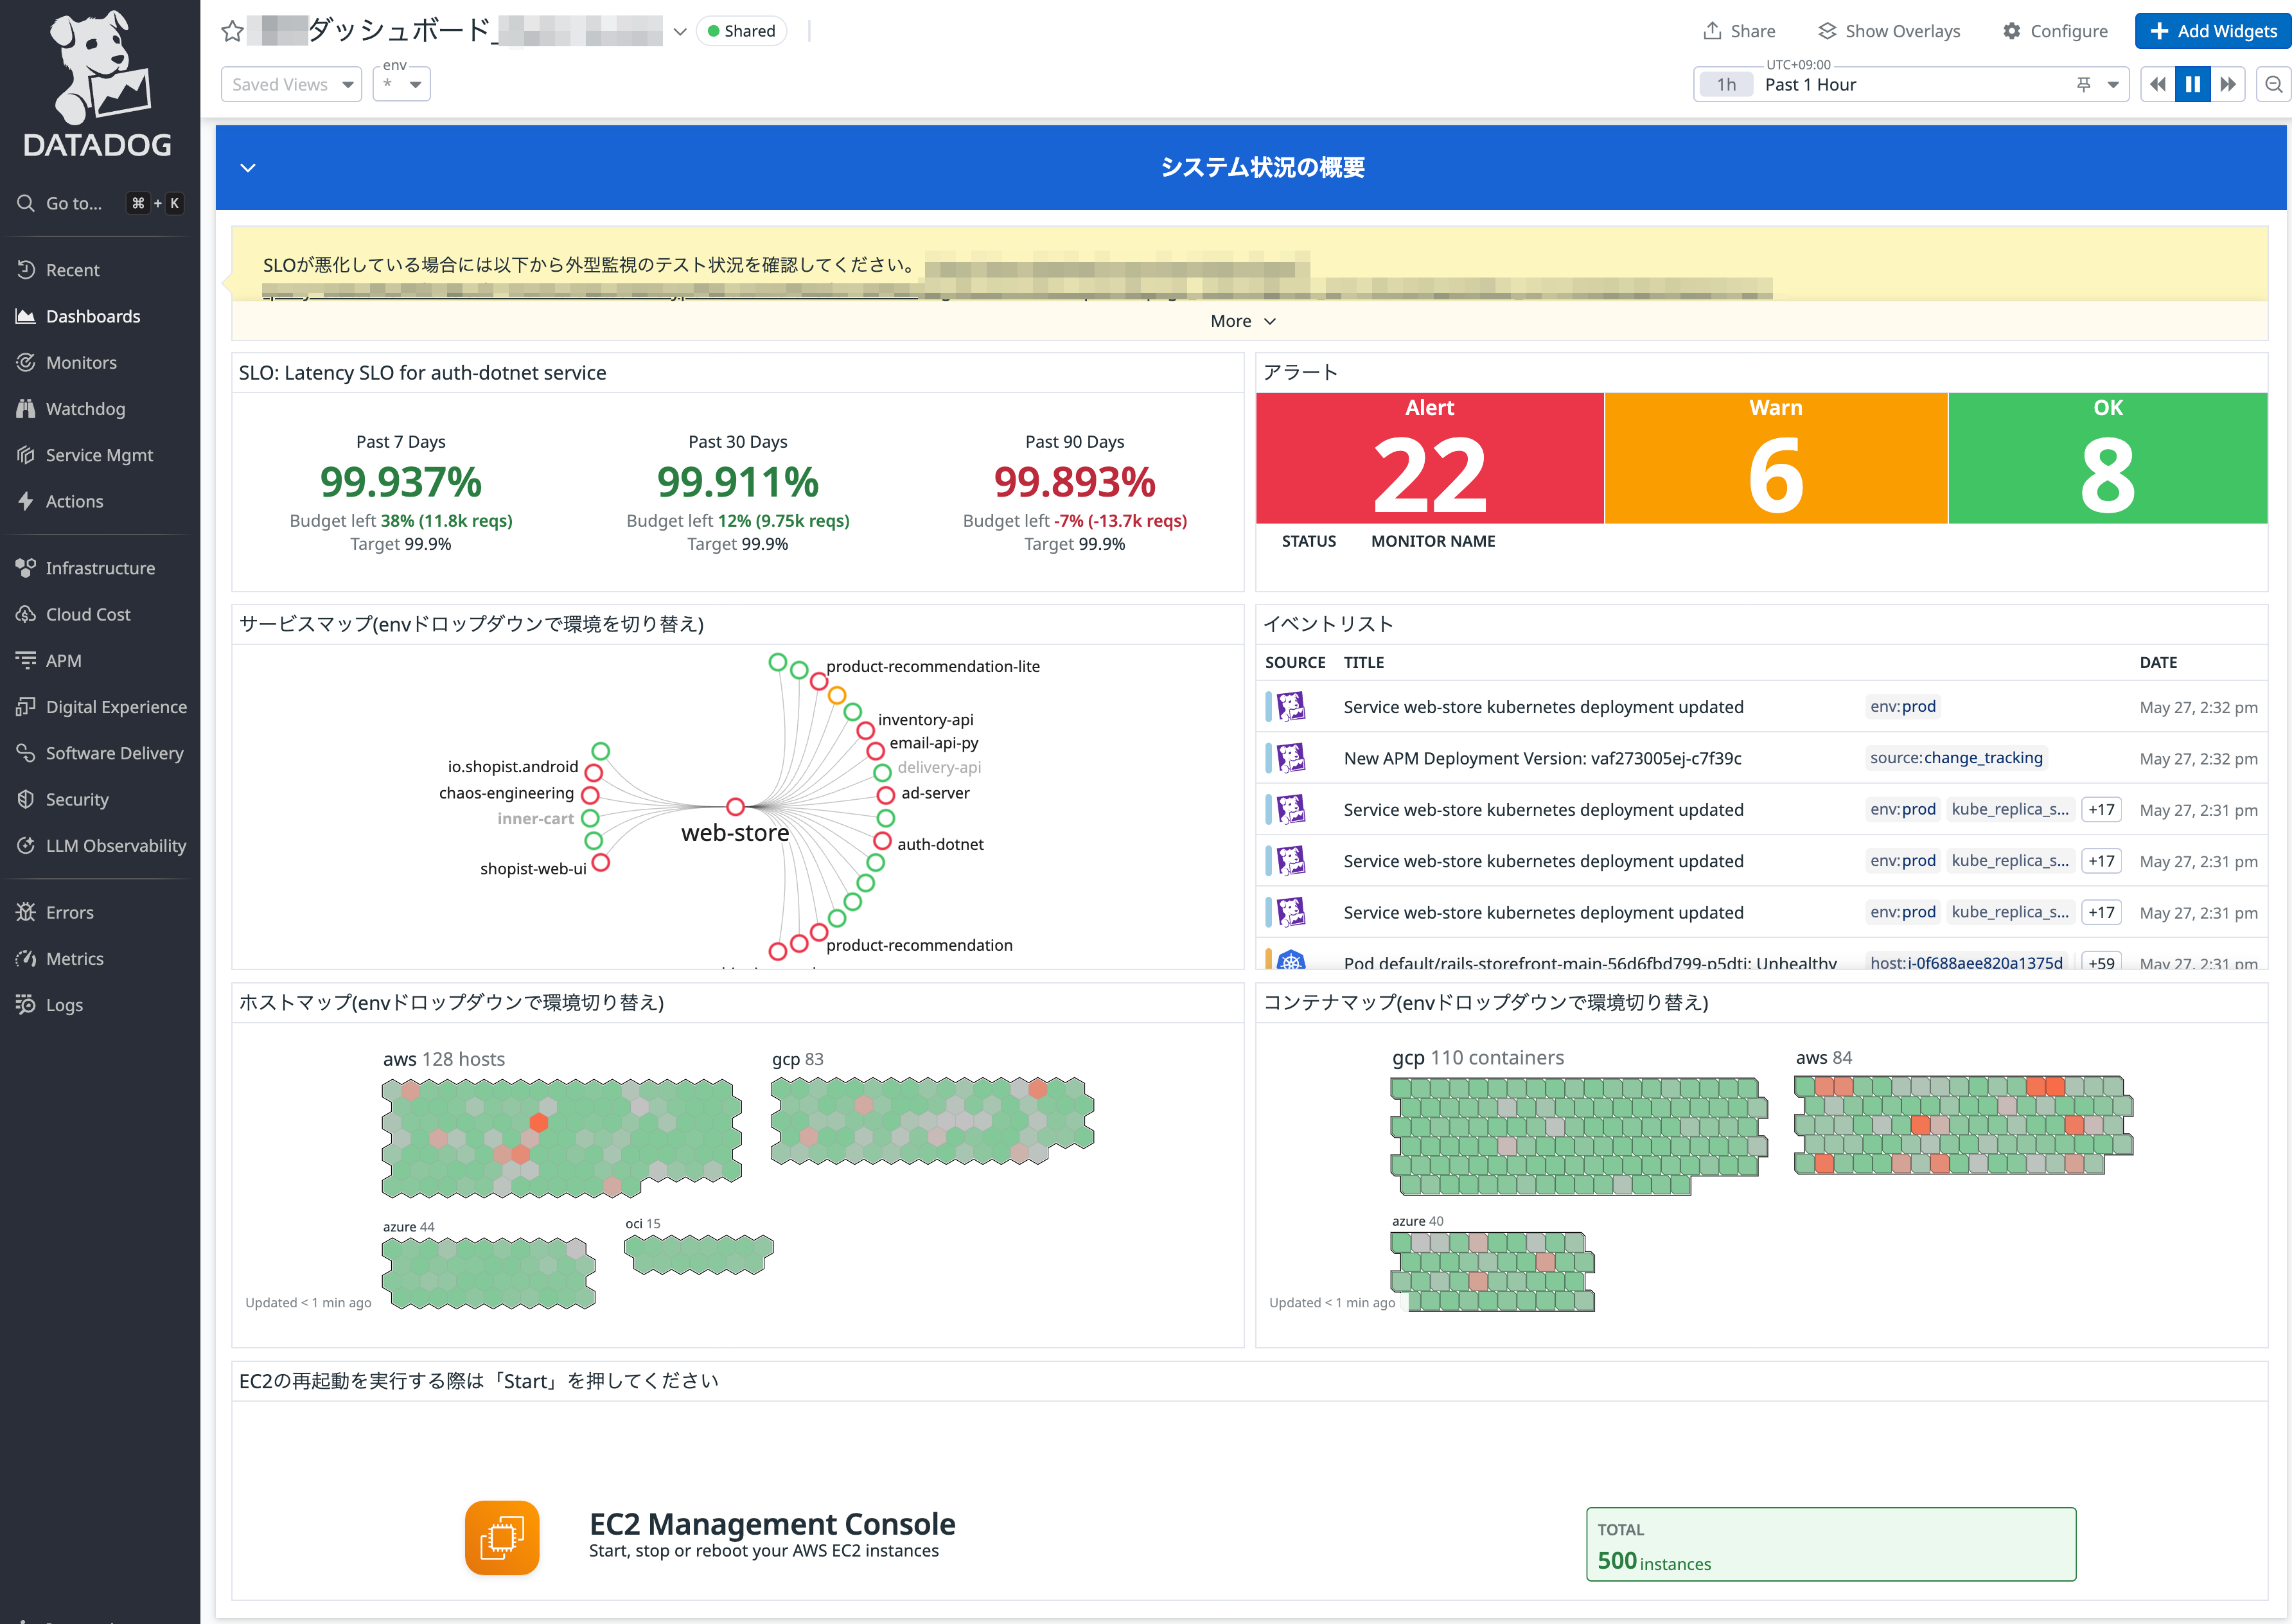Screen dimensions: 2292x1624
Task: Click the +59 tags badge
Action: (2101, 962)
